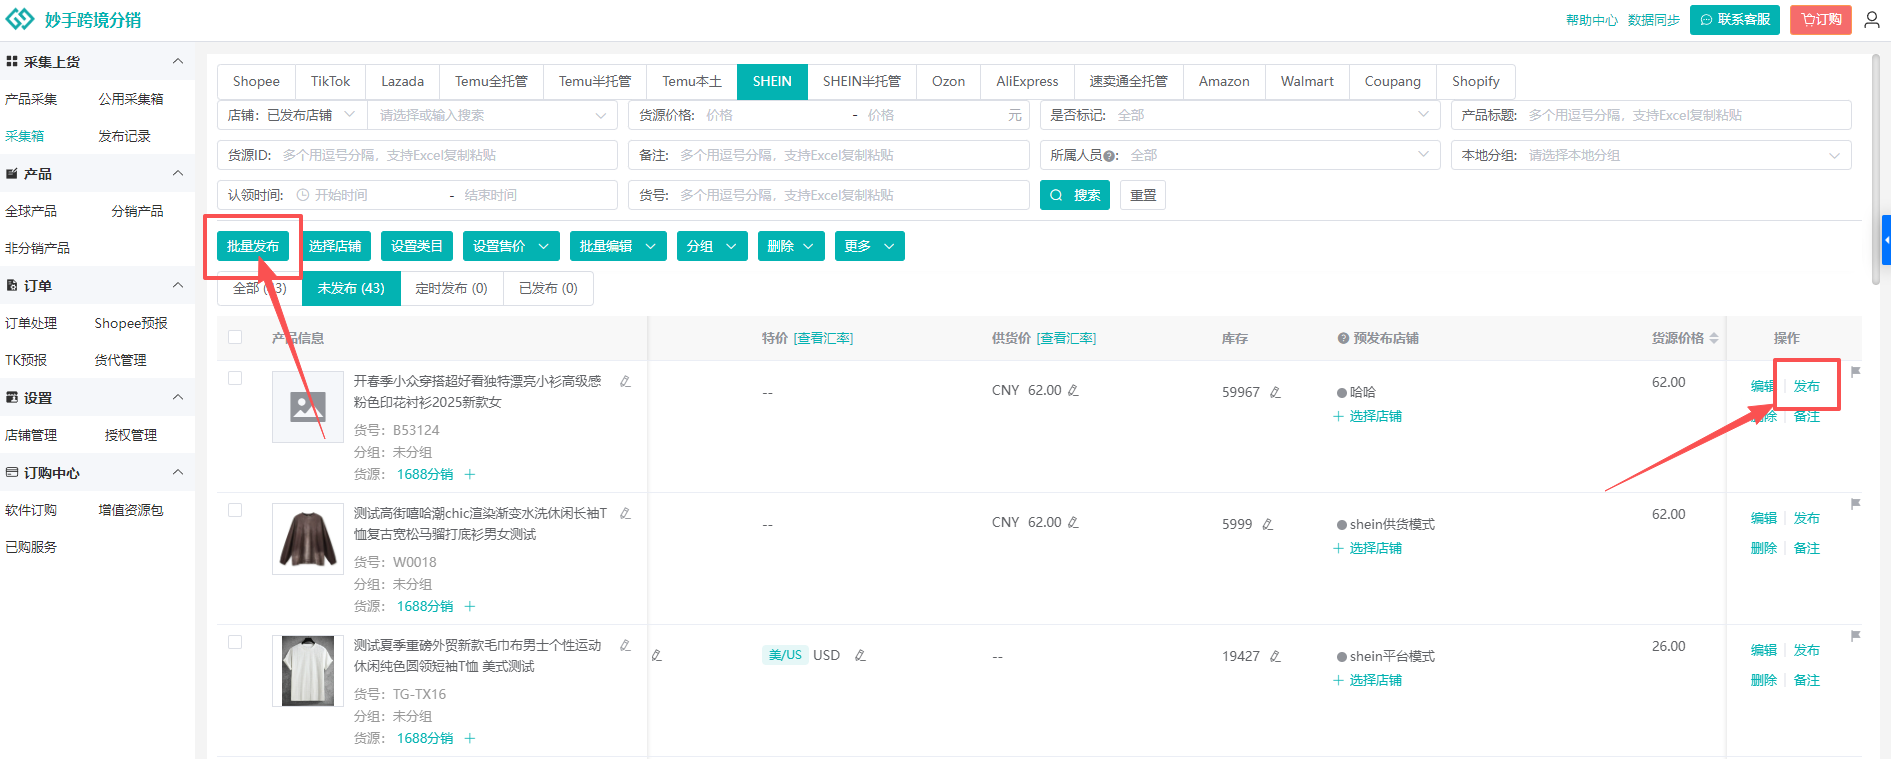The image size is (1891, 759).
Task: Click the flag marker on the first product row
Action: (1855, 372)
